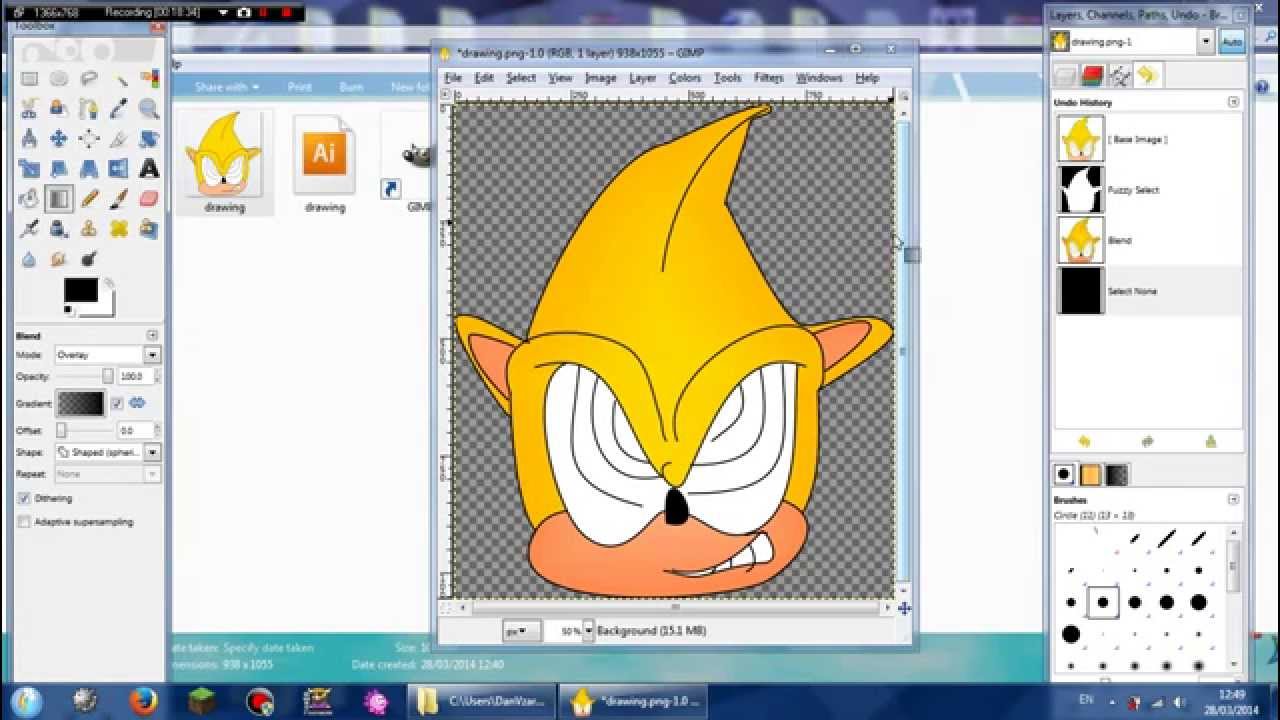Select the Text tool
The height and width of the screenshot is (720, 1280).
[x=149, y=169]
